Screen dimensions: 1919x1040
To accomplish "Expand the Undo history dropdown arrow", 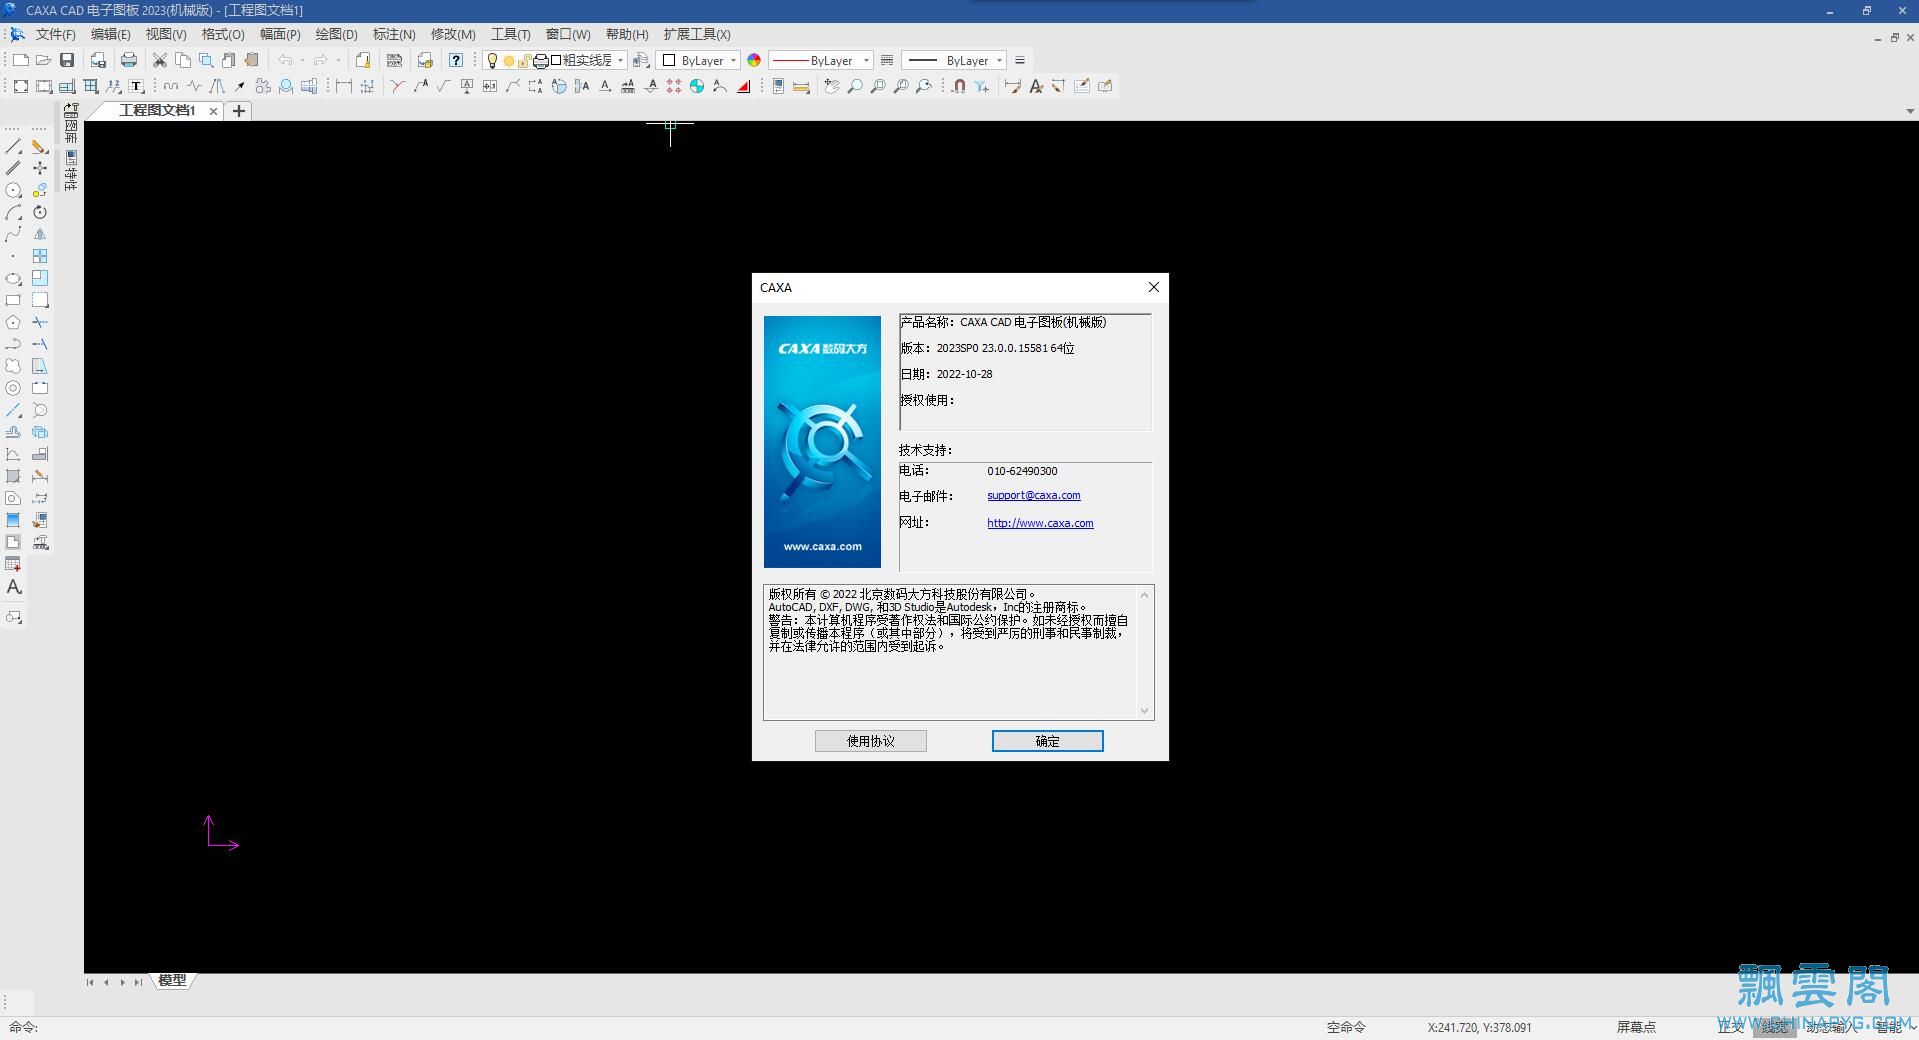I will pos(302,60).
